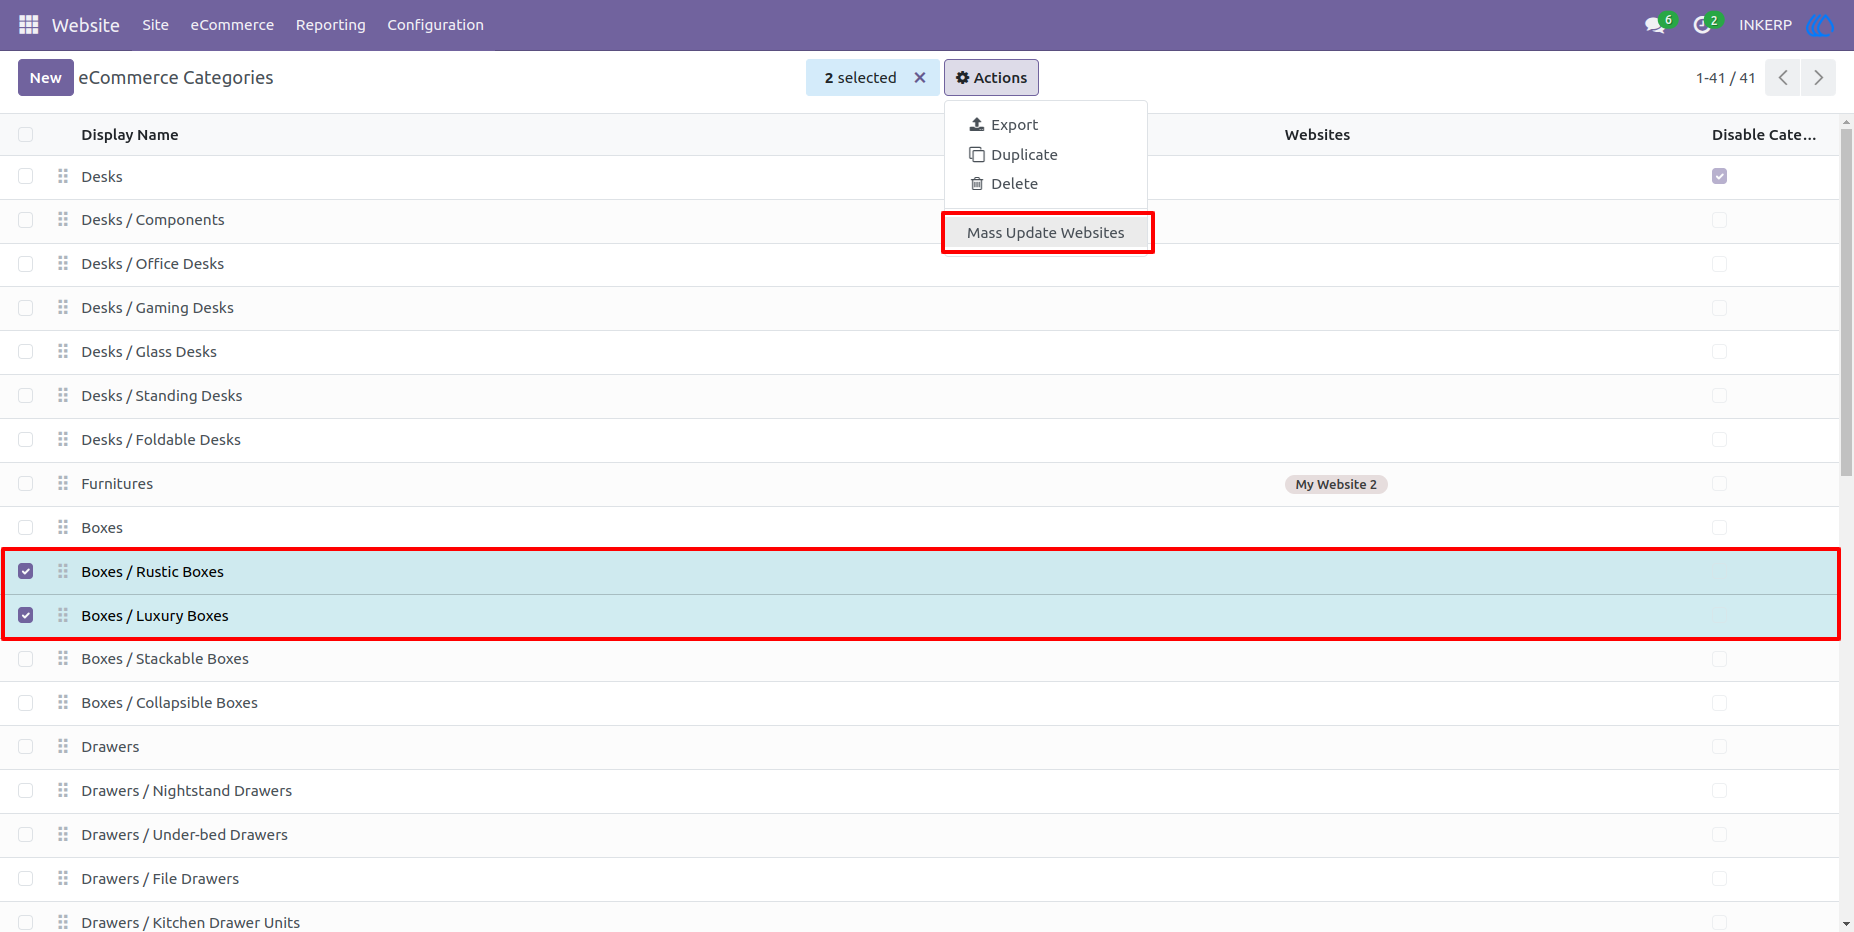
Task: Open the Site menu
Action: point(155,25)
